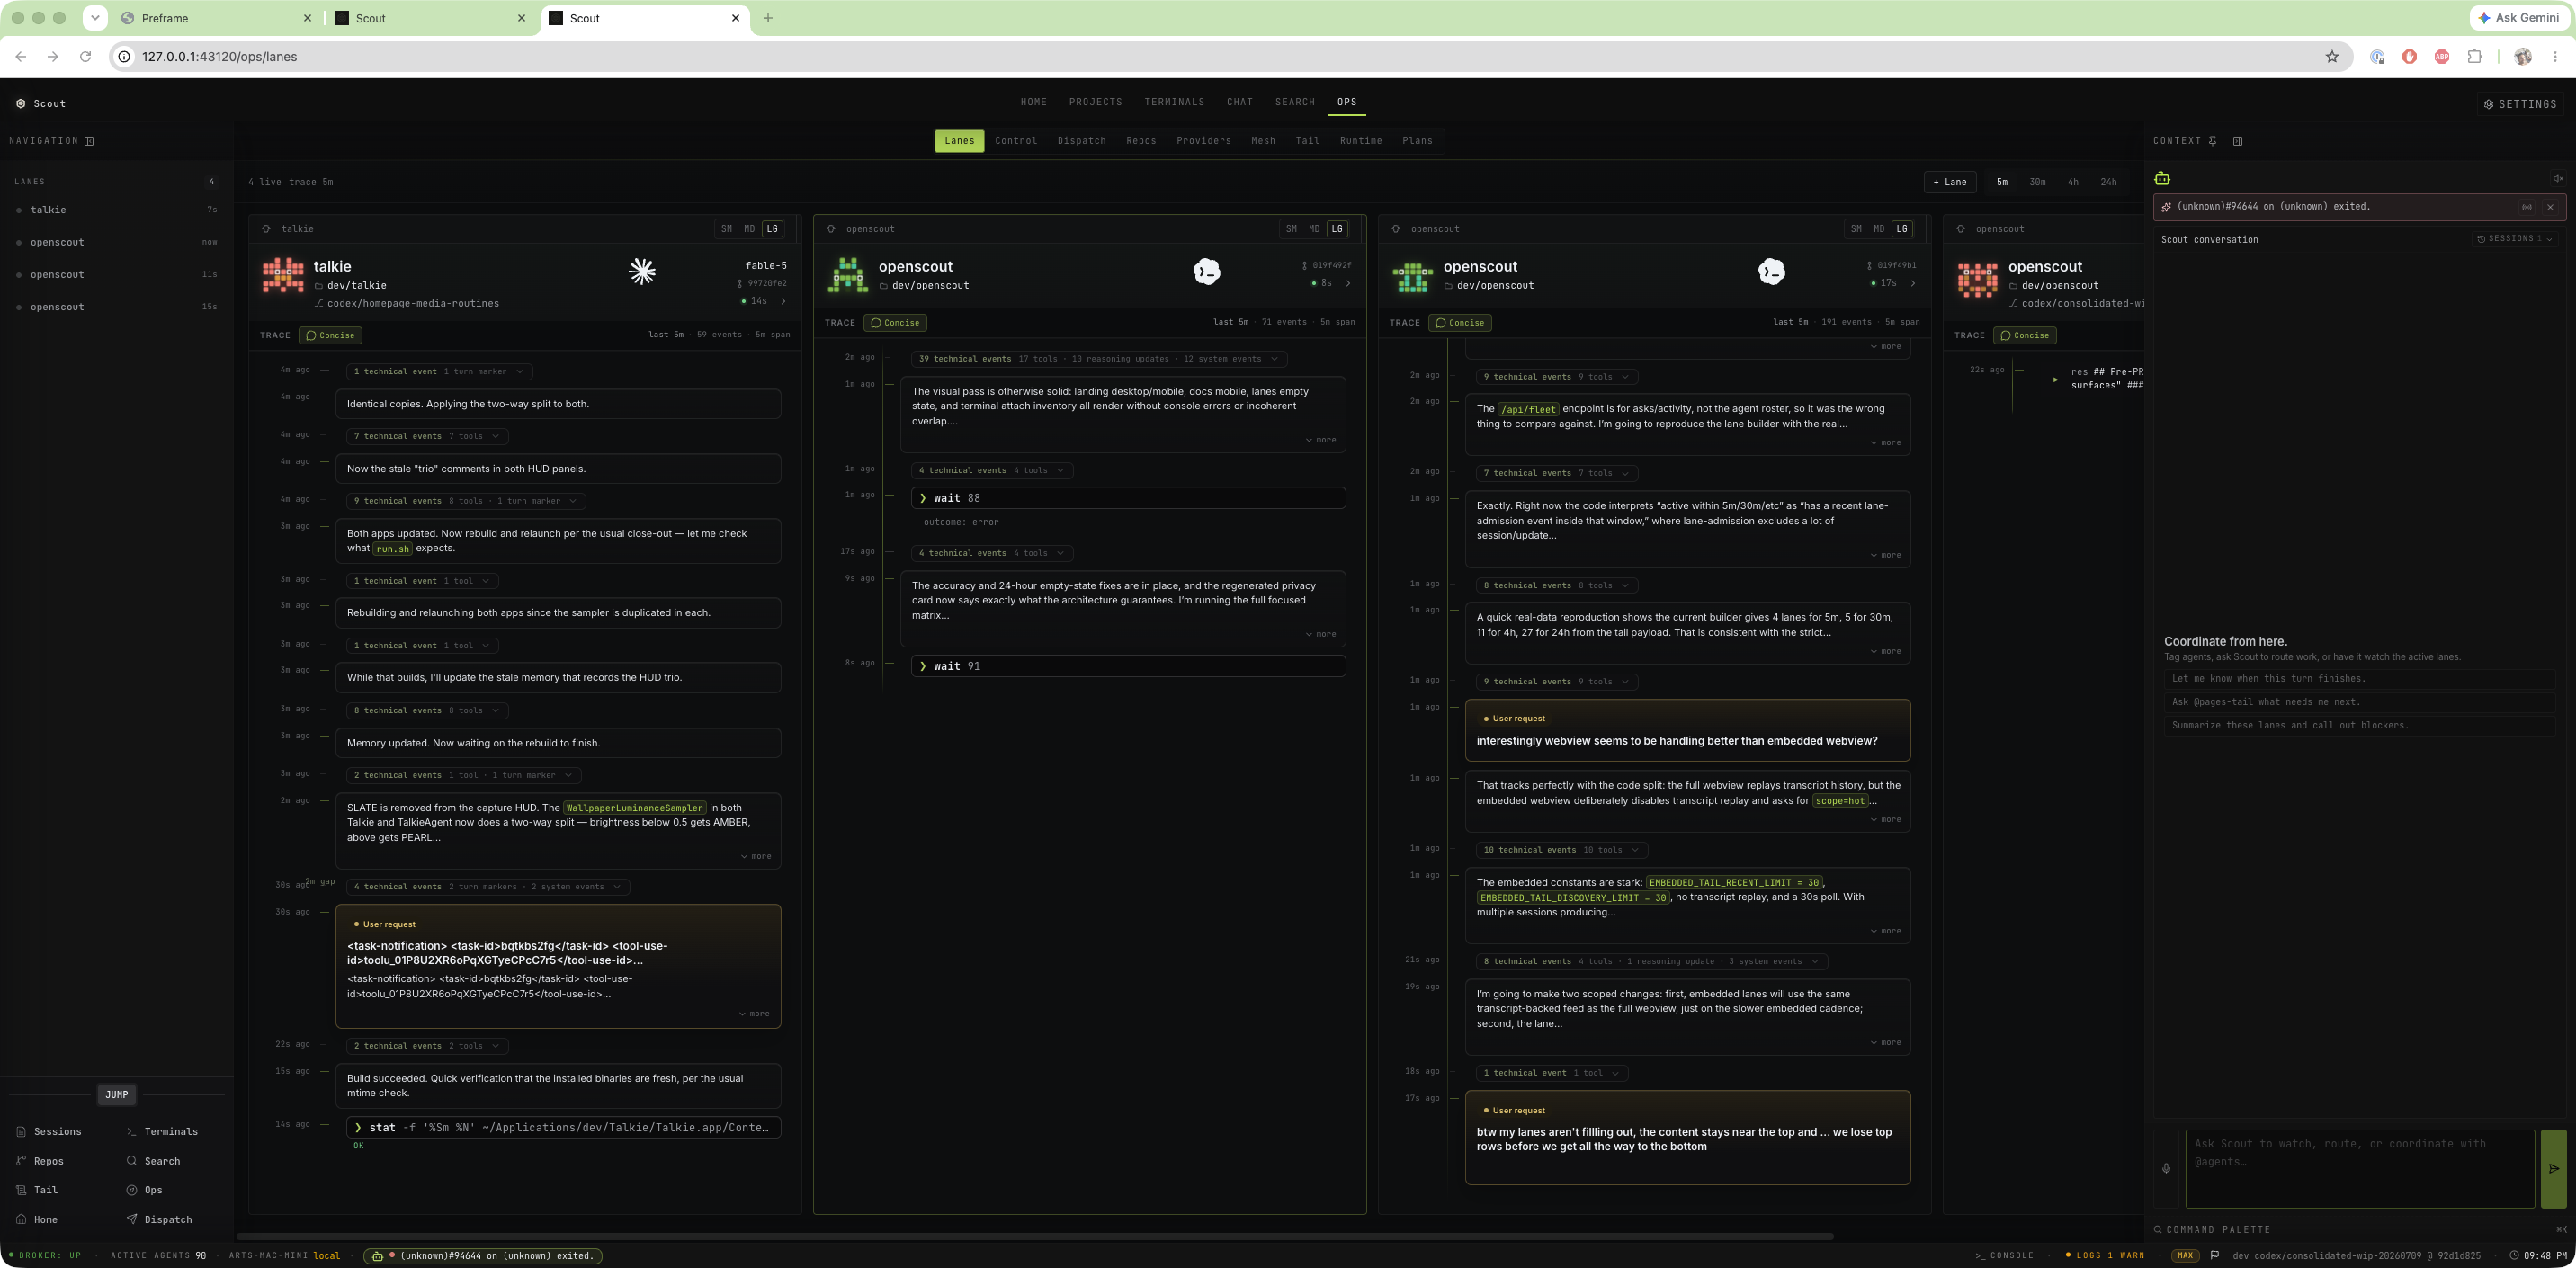2576x1268 pixels.
Task: Open Settings gear in top right
Action: [2520, 104]
